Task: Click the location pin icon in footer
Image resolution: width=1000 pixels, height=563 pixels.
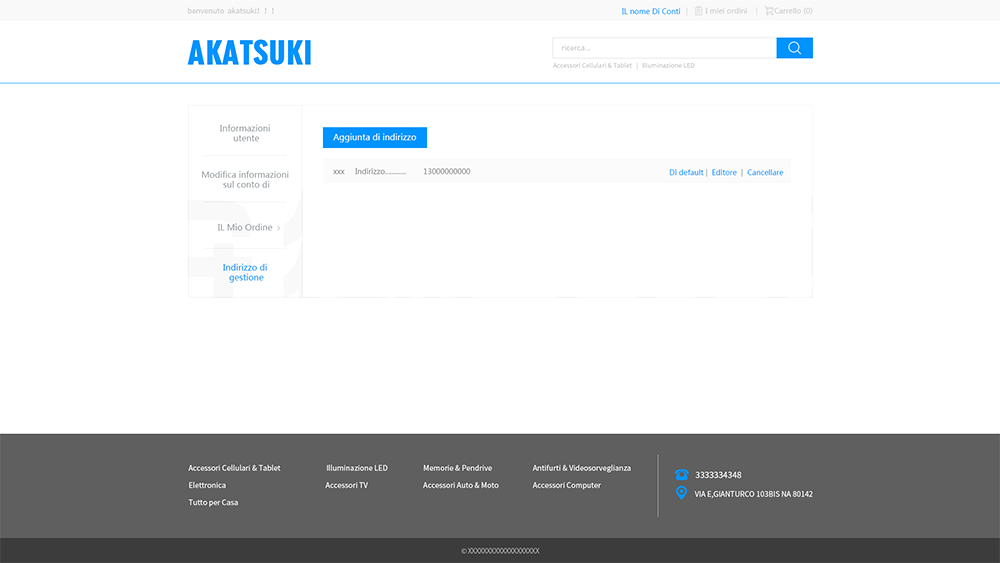Action: [682, 493]
